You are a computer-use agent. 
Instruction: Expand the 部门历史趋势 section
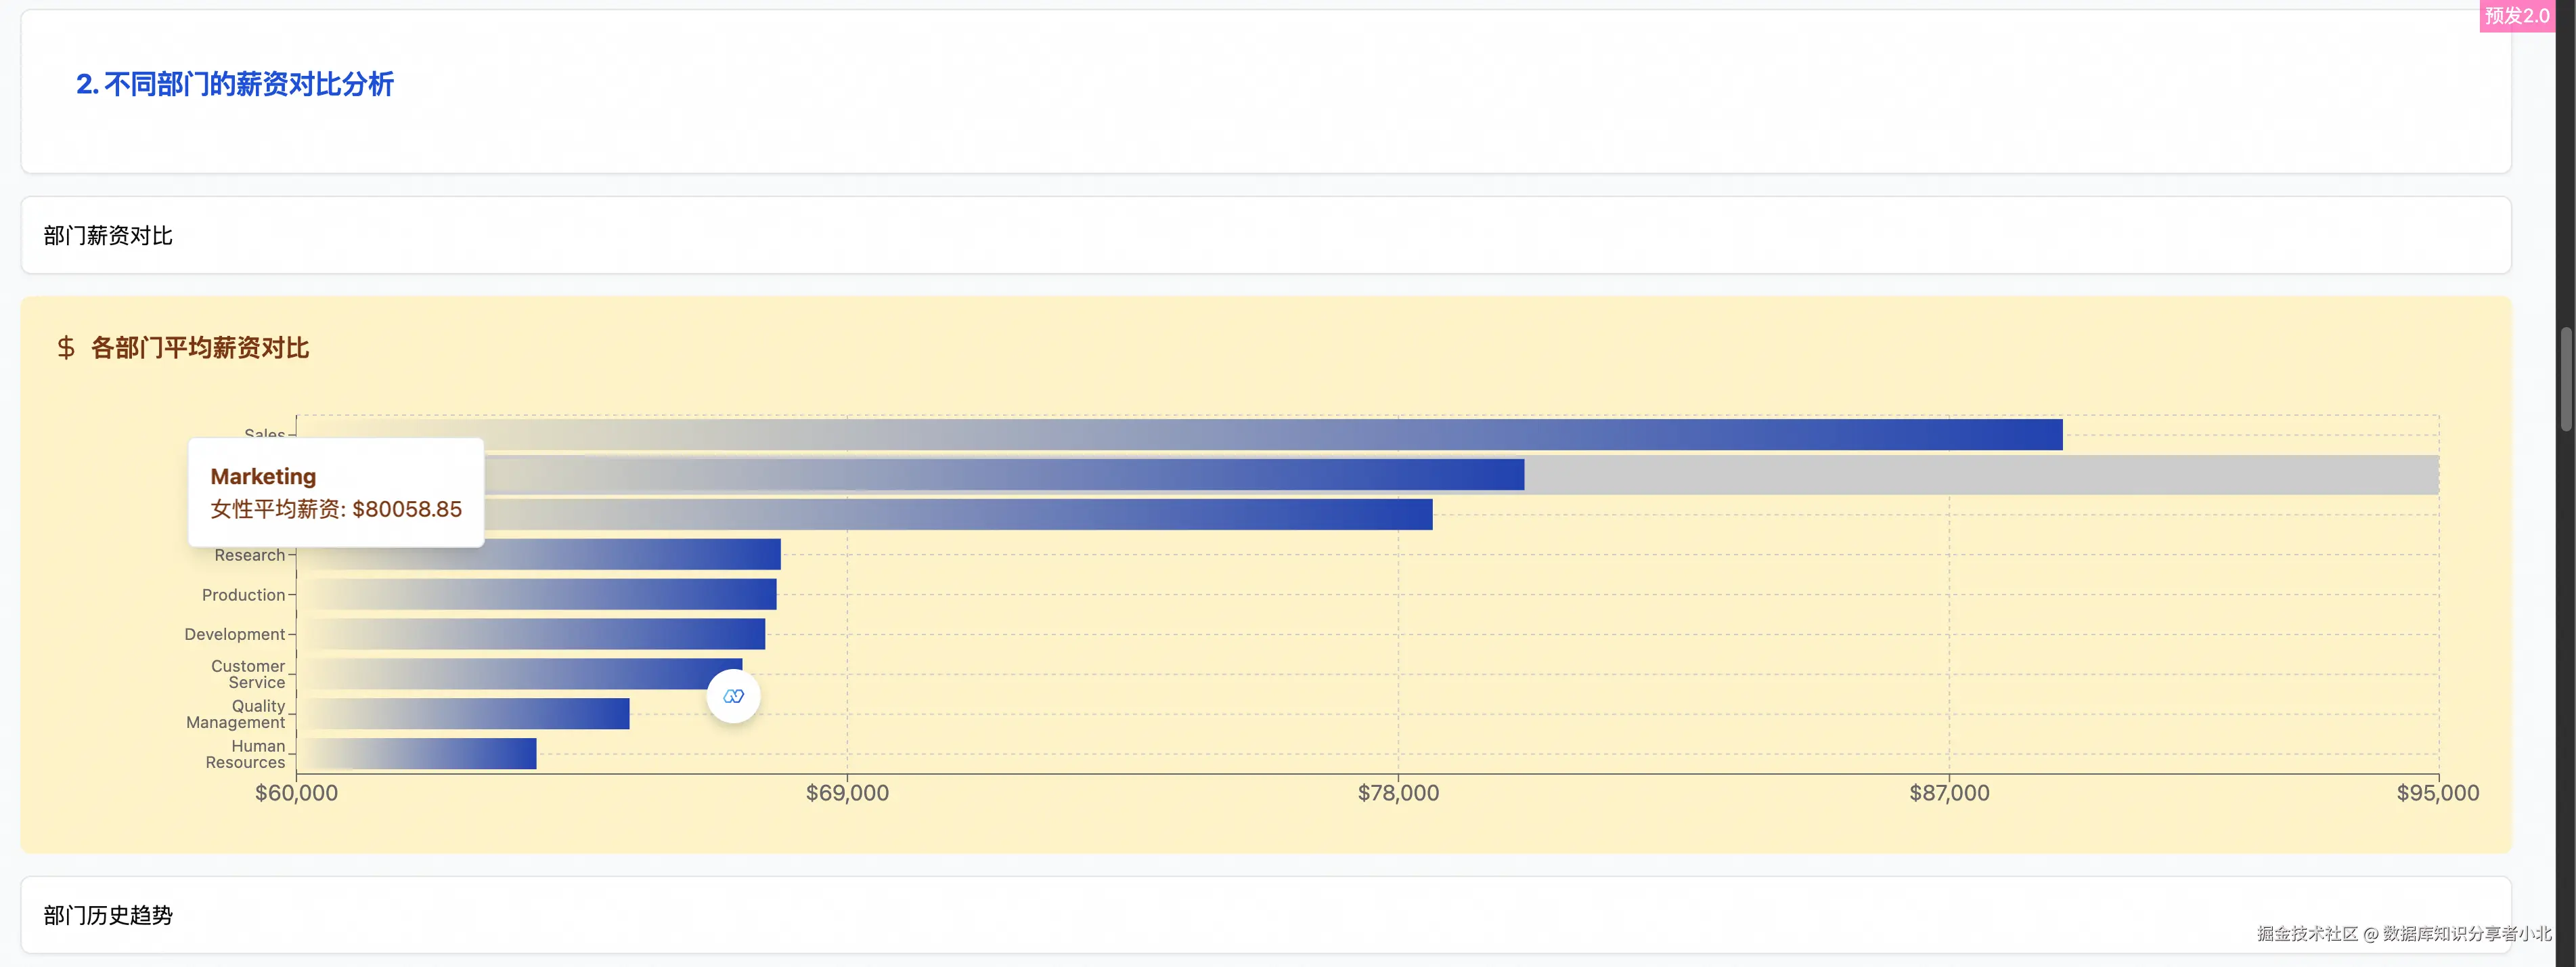point(108,915)
